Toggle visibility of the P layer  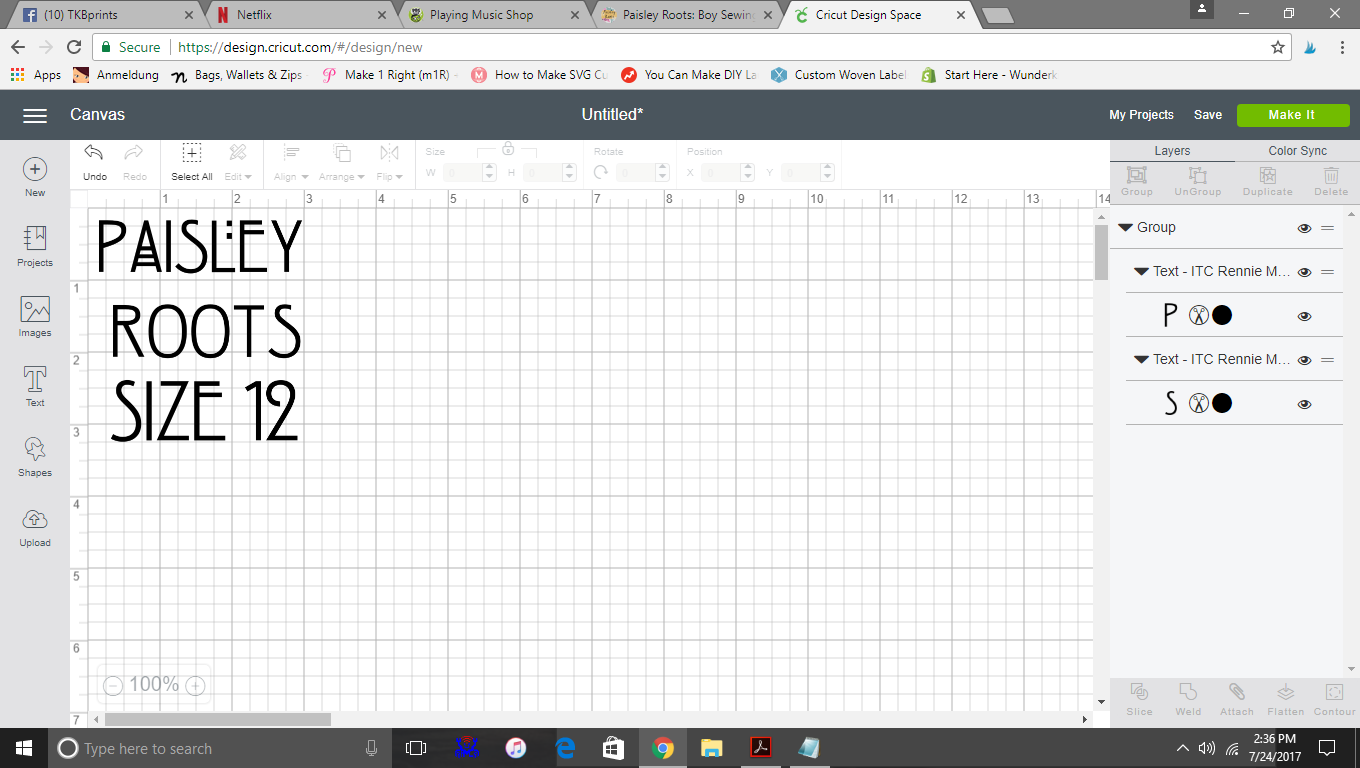(x=1304, y=316)
